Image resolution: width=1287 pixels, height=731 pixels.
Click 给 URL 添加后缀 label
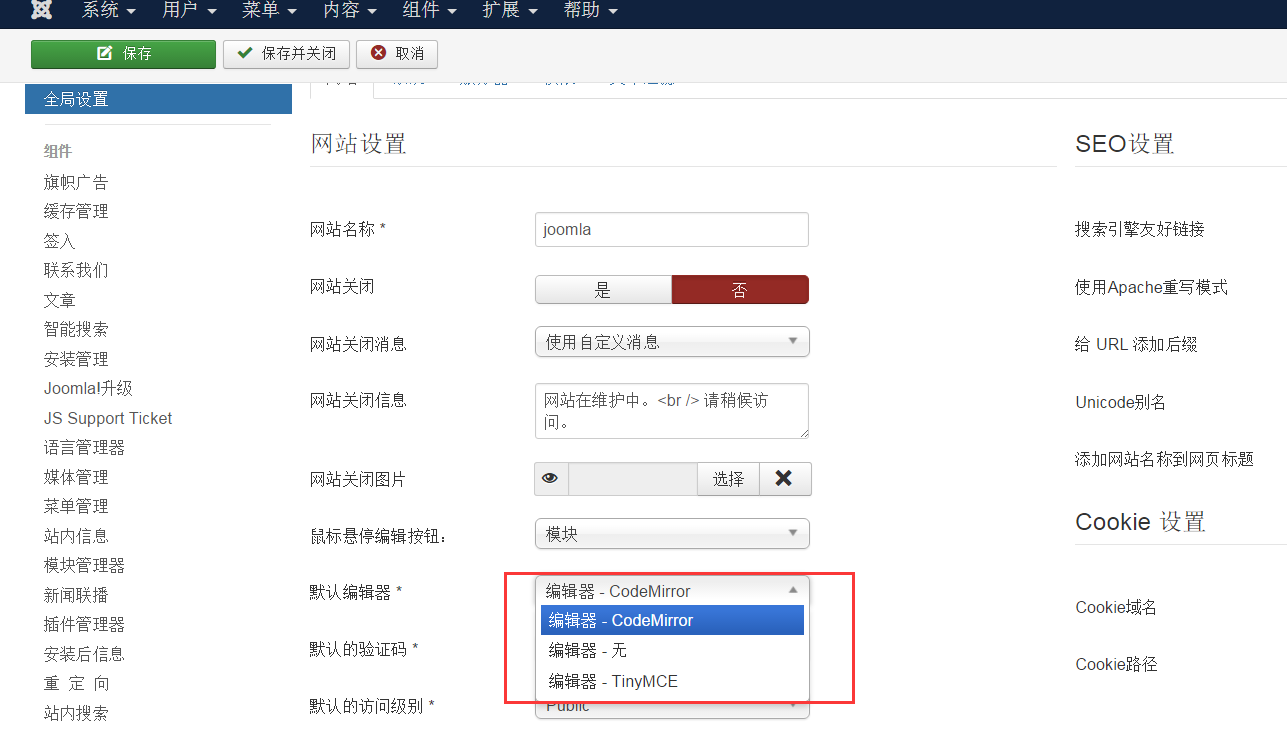tap(1136, 344)
